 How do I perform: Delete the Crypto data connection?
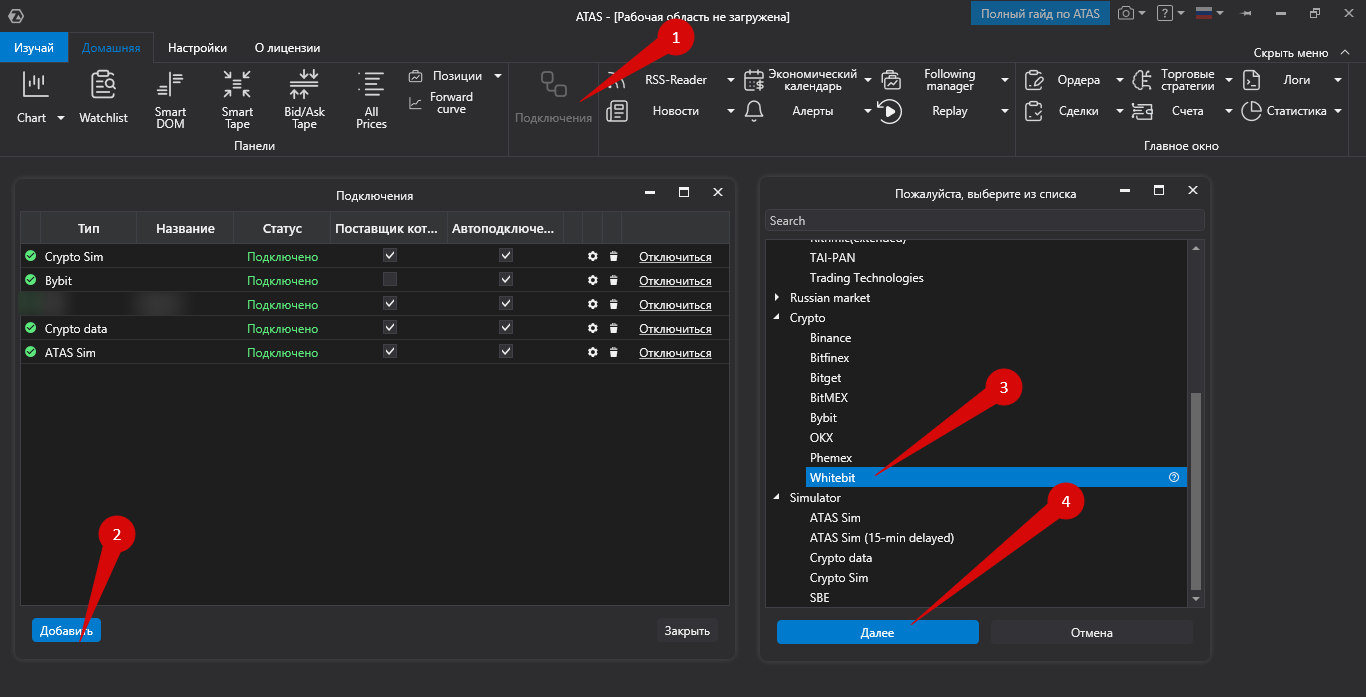tap(614, 329)
